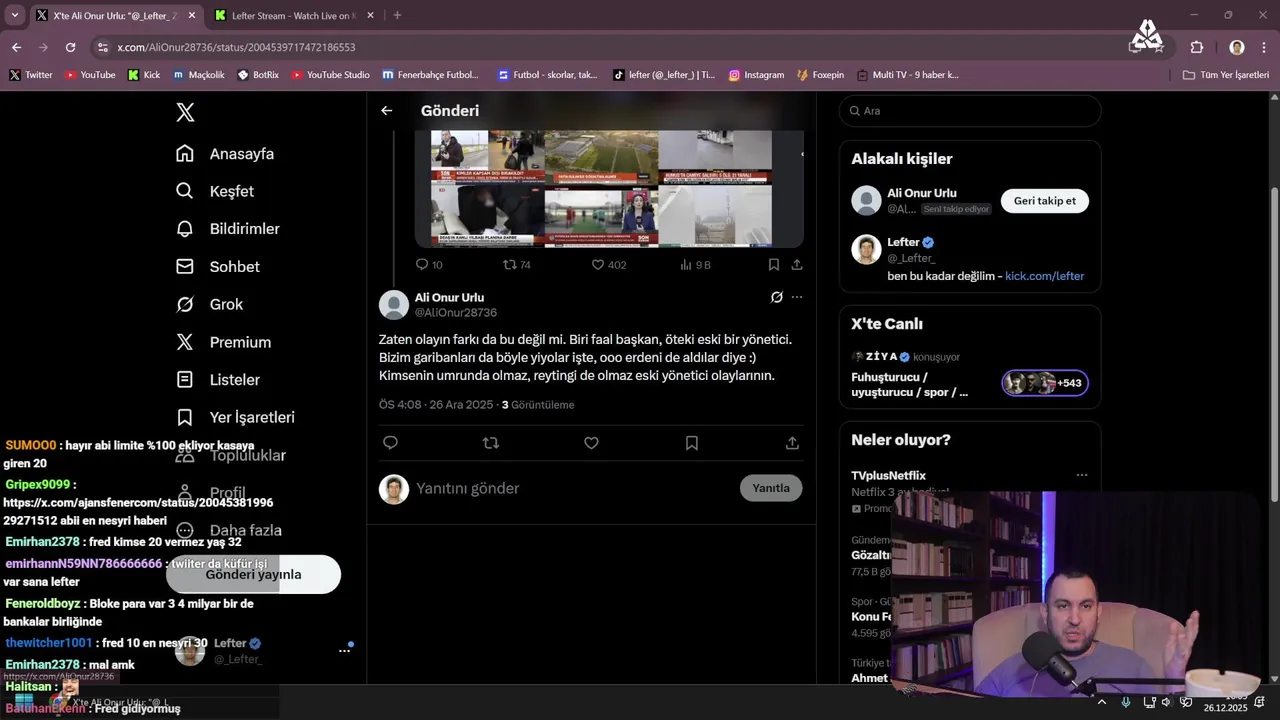Open Instagram bookmark
Image resolution: width=1280 pixels, height=720 pixels.
[x=756, y=75]
